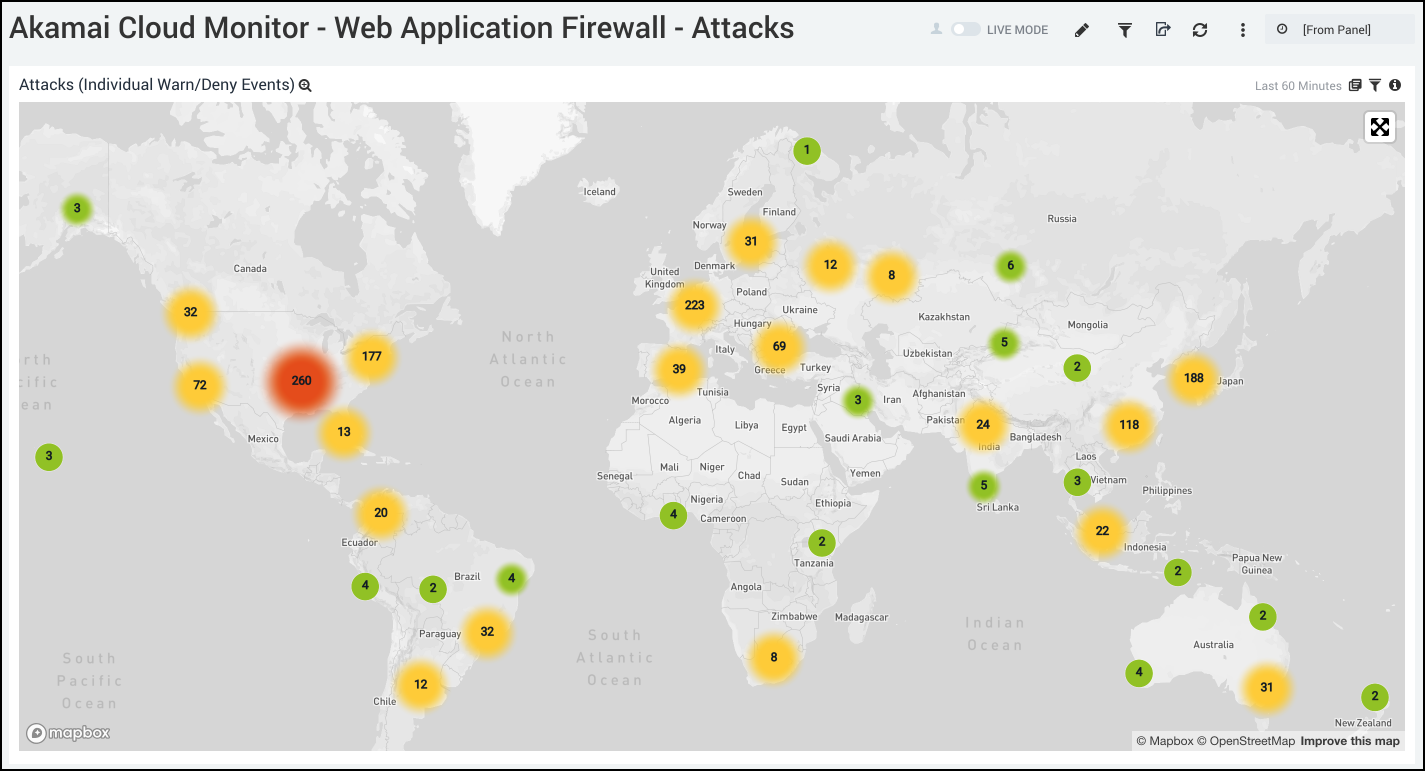Click the red 260 attack cluster over the US
The width and height of the screenshot is (1425, 771).
tap(300, 380)
